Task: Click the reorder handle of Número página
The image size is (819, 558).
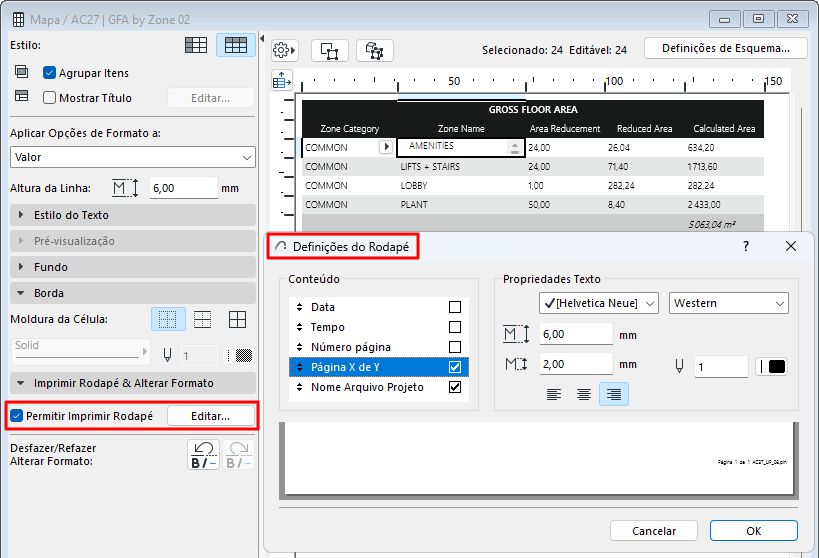Action: (x=299, y=347)
